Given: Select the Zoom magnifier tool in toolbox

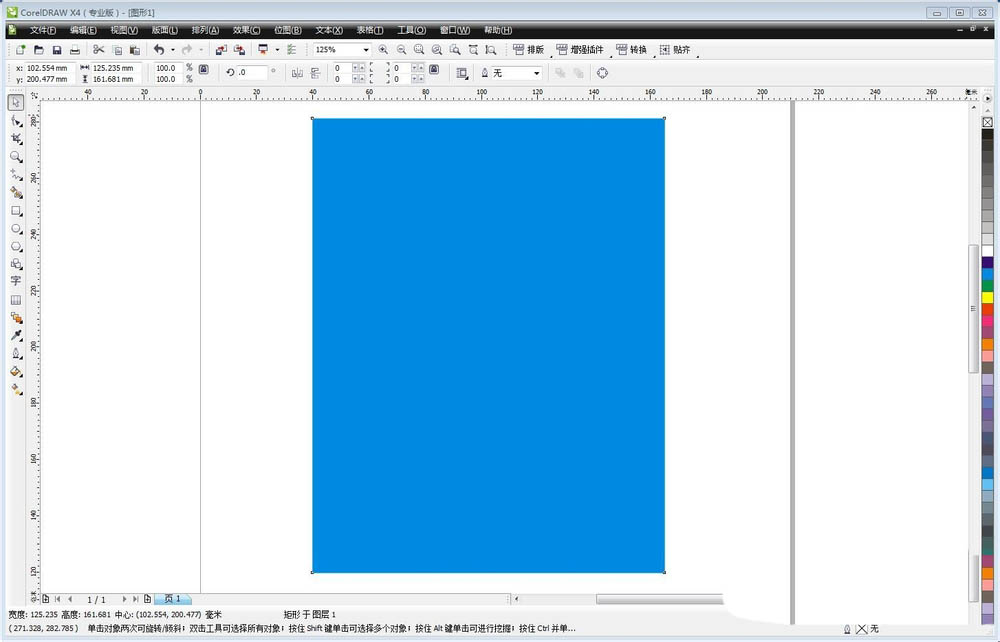Looking at the screenshot, I should coord(16,156).
